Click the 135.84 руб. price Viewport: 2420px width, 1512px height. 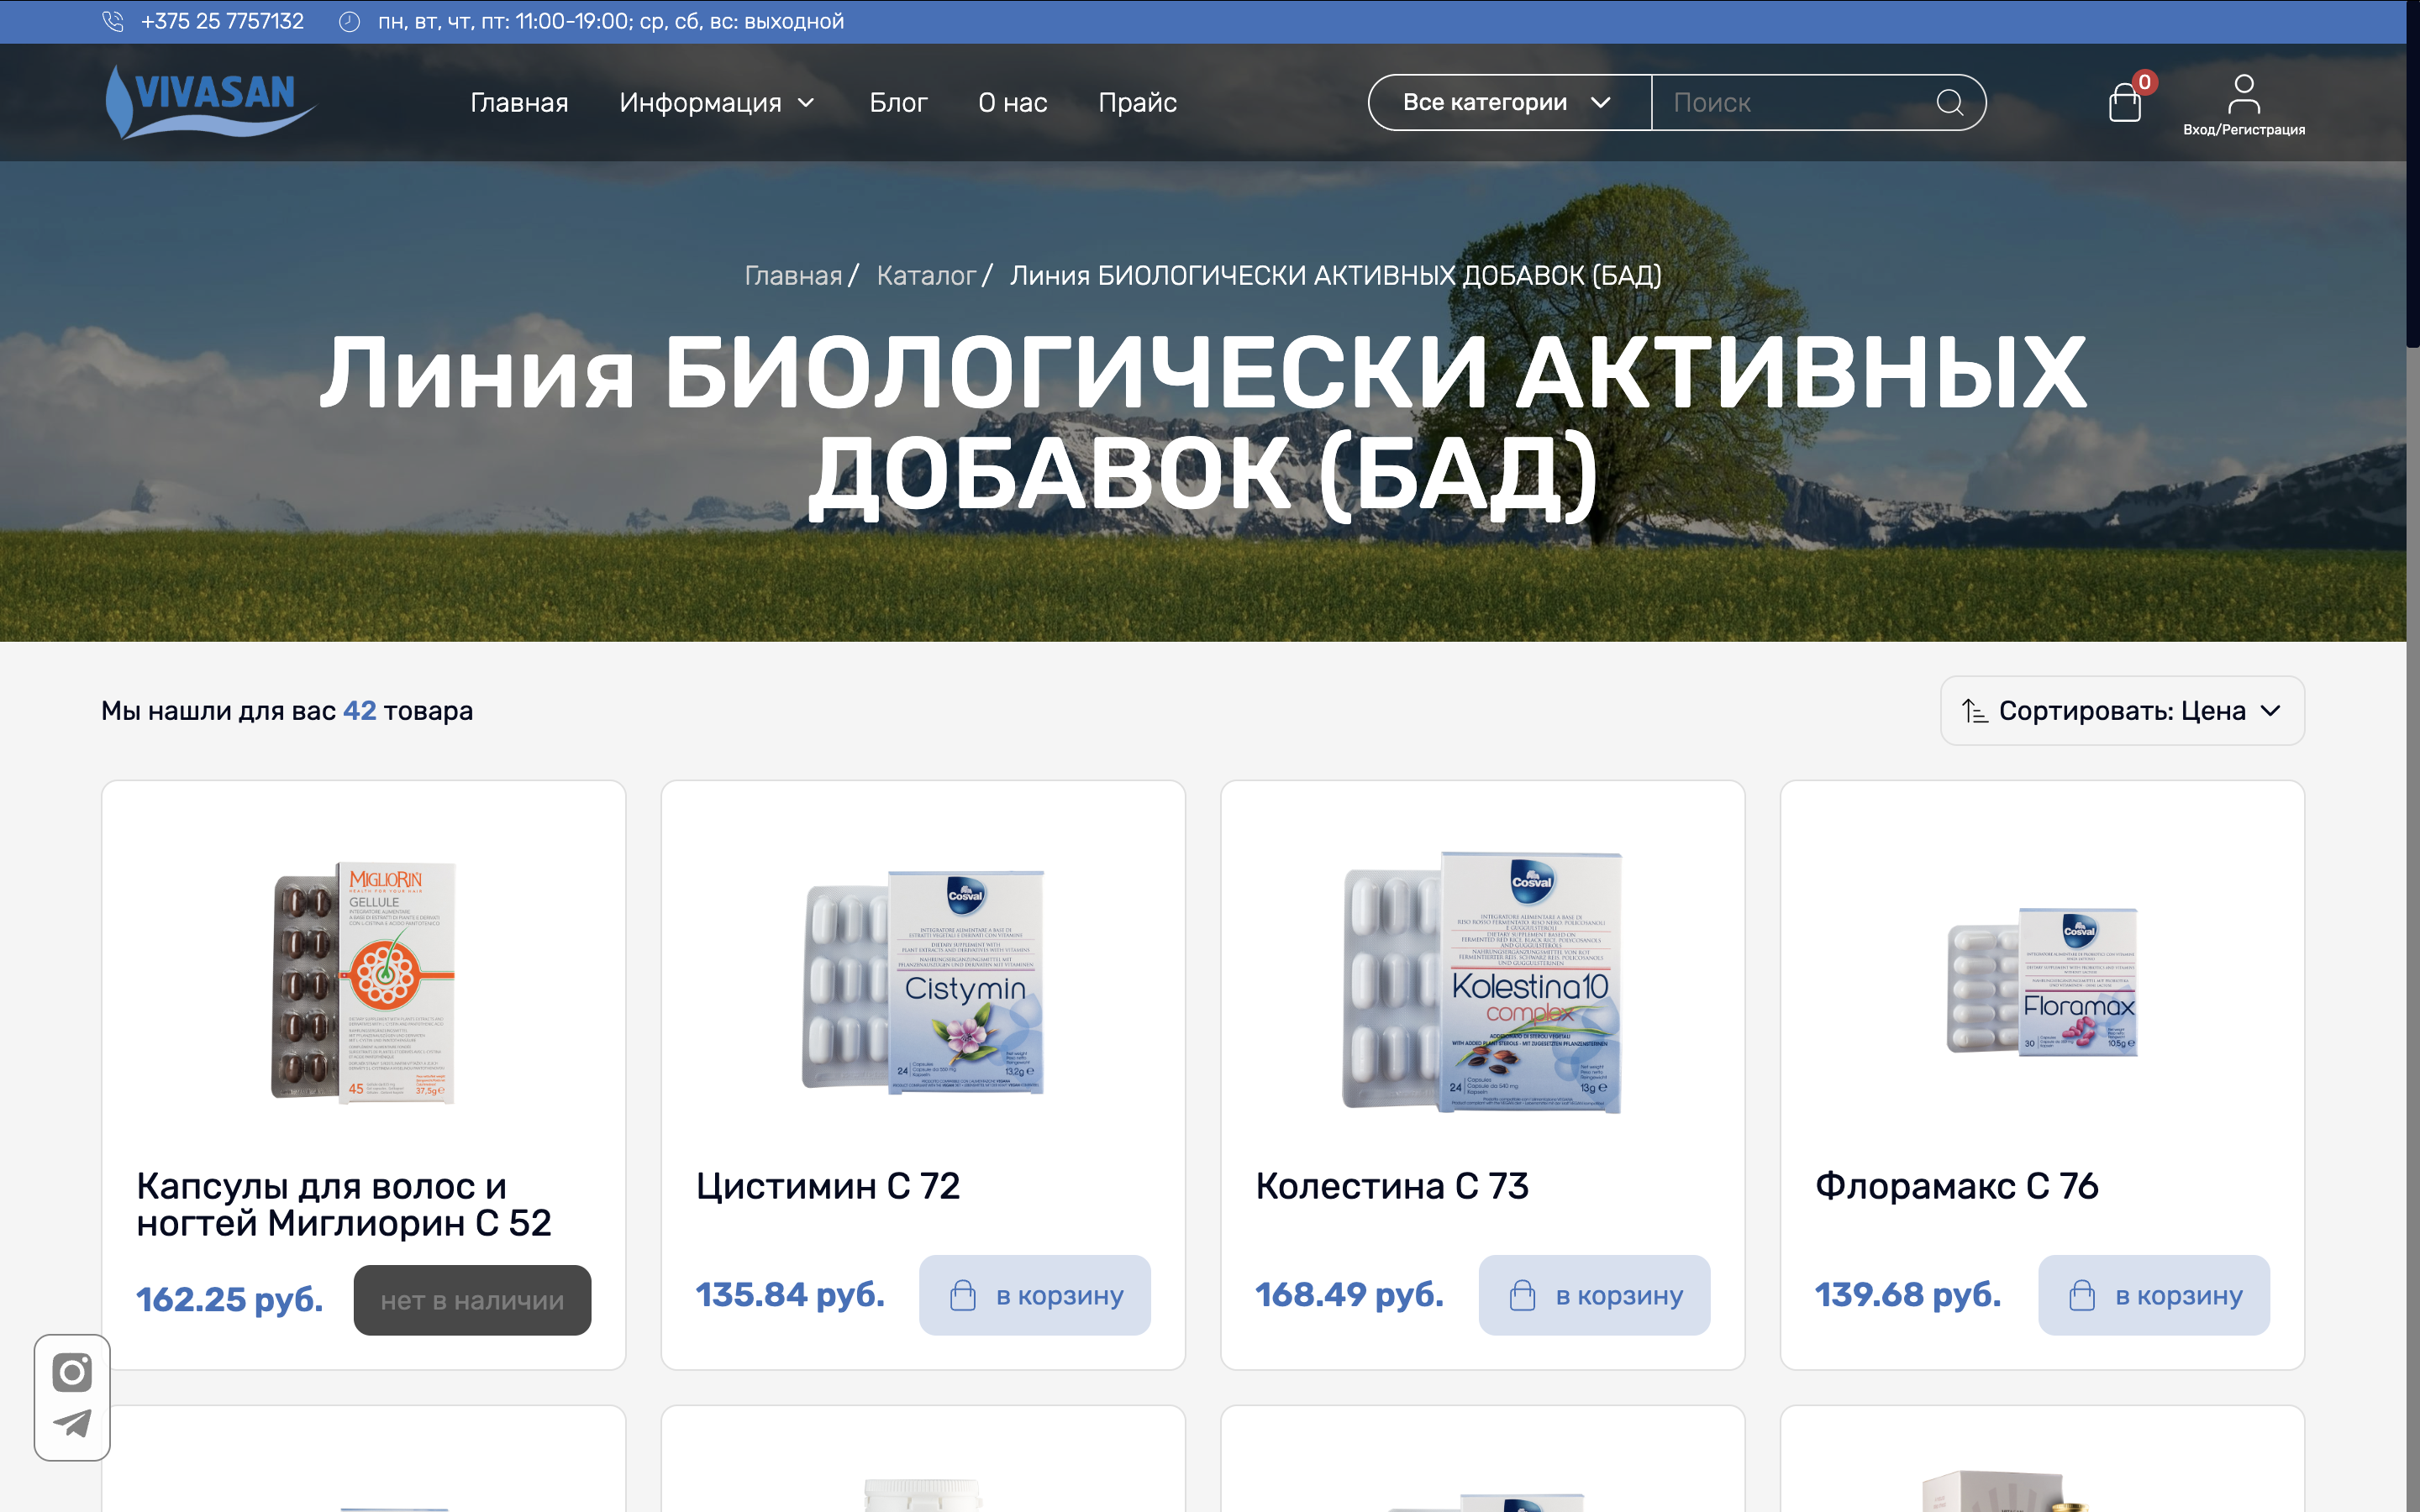coord(790,1295)
